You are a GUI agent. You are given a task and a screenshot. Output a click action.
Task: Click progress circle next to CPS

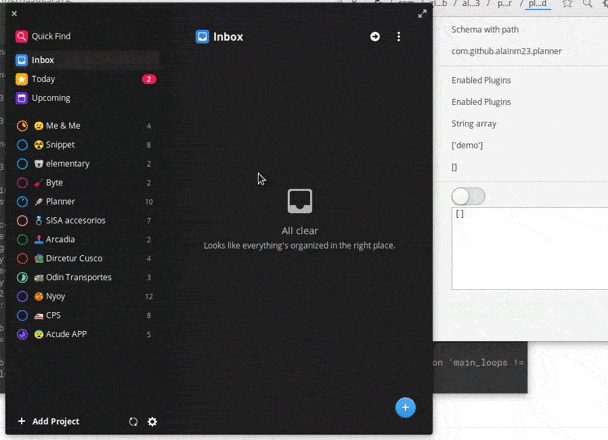coord(22,316)
